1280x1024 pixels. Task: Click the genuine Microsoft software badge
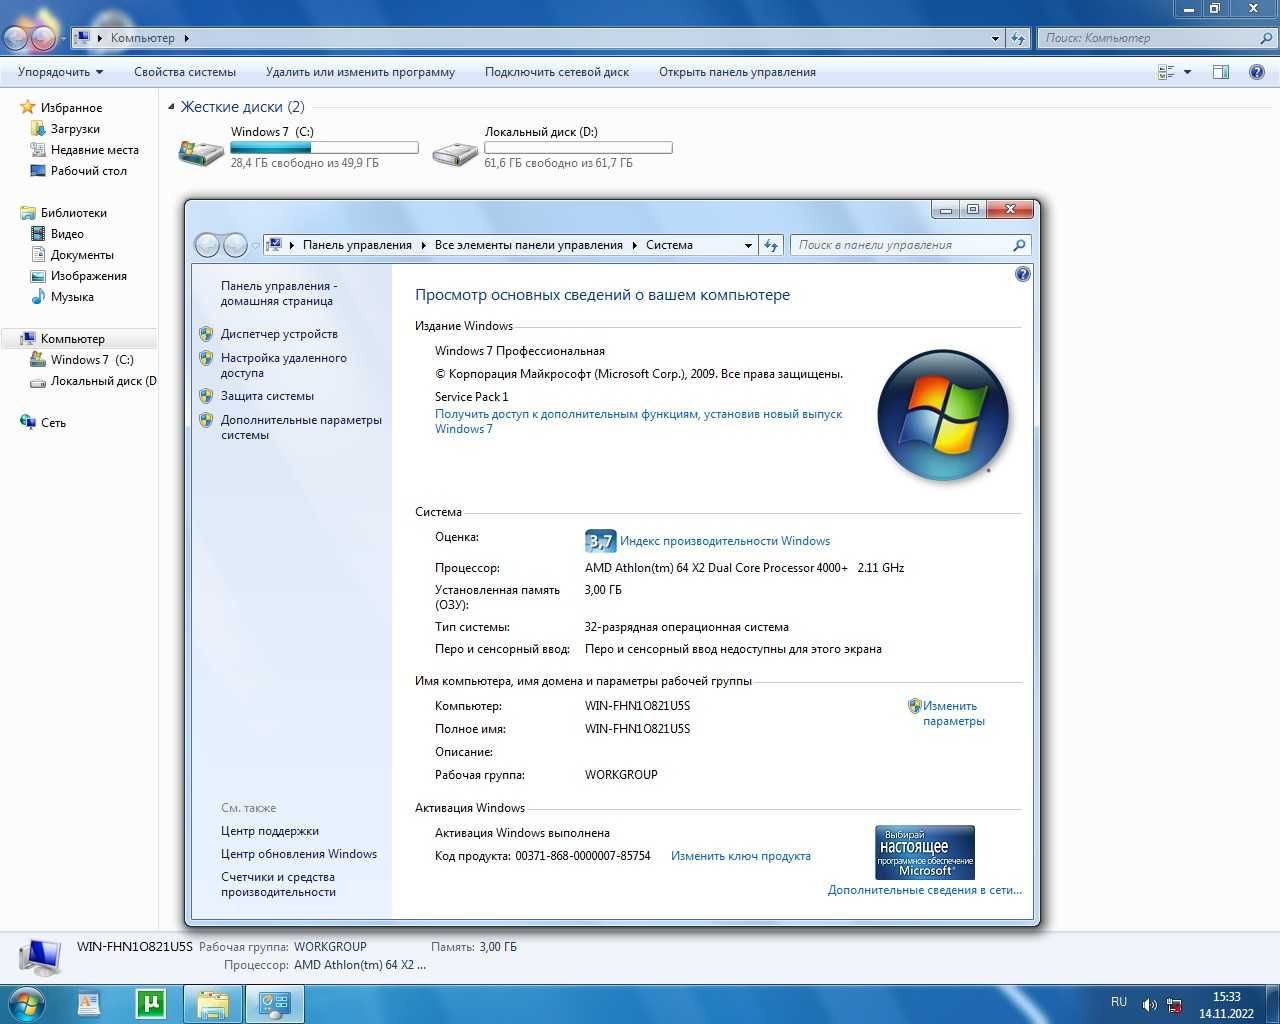925,852
